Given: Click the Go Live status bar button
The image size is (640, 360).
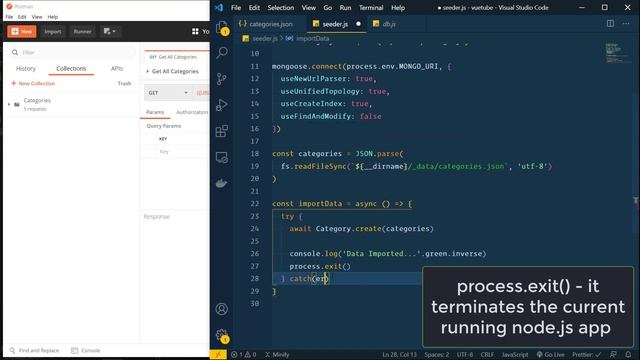Looking at the screenshot, I should point(550,355).
